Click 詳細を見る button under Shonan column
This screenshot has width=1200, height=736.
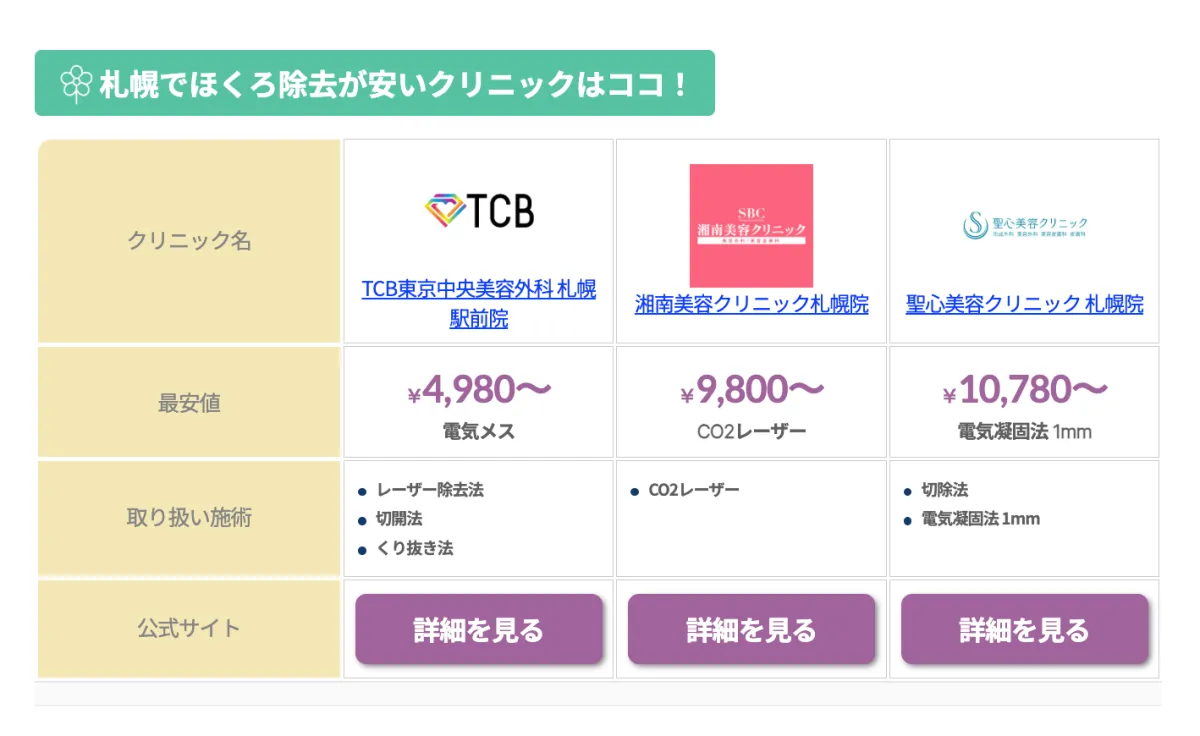(x=752, y=629)
